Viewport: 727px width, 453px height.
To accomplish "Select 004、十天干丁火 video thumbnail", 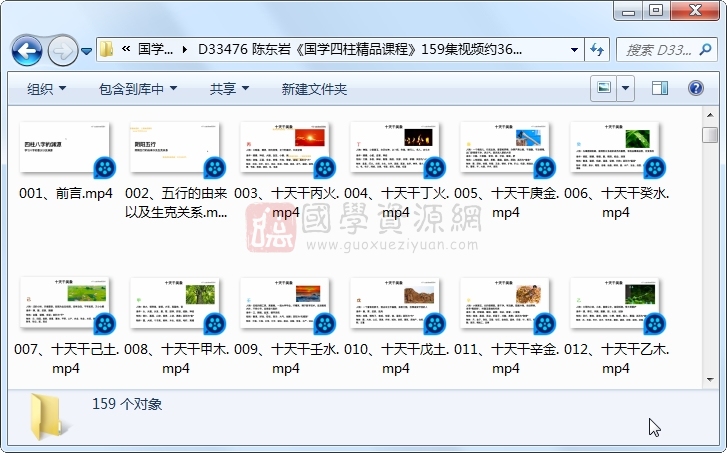I will [x=395, y=149].
